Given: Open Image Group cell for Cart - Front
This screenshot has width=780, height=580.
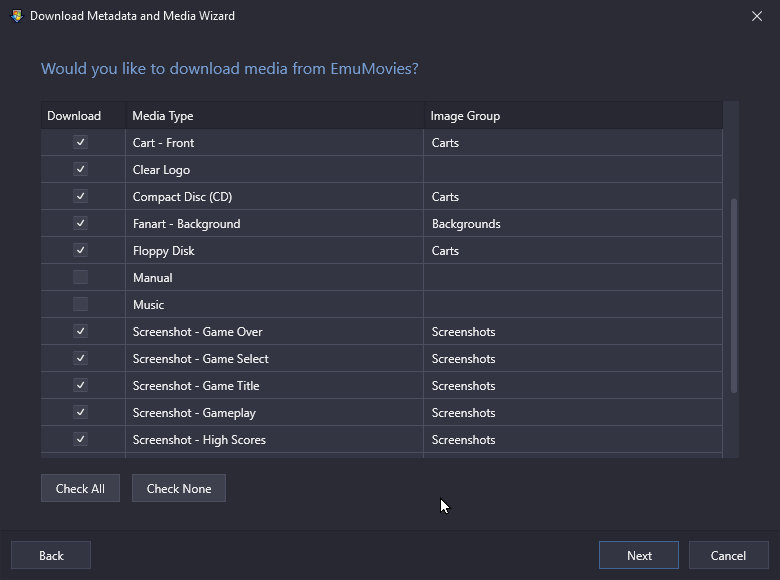Looking at the screenshot, I should [573, 143].
